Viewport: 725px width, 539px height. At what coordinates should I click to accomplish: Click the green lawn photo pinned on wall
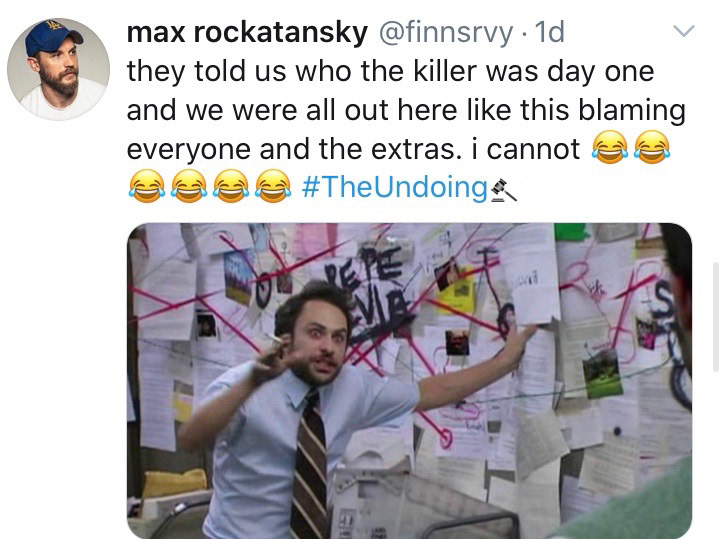tap(601, 374)
